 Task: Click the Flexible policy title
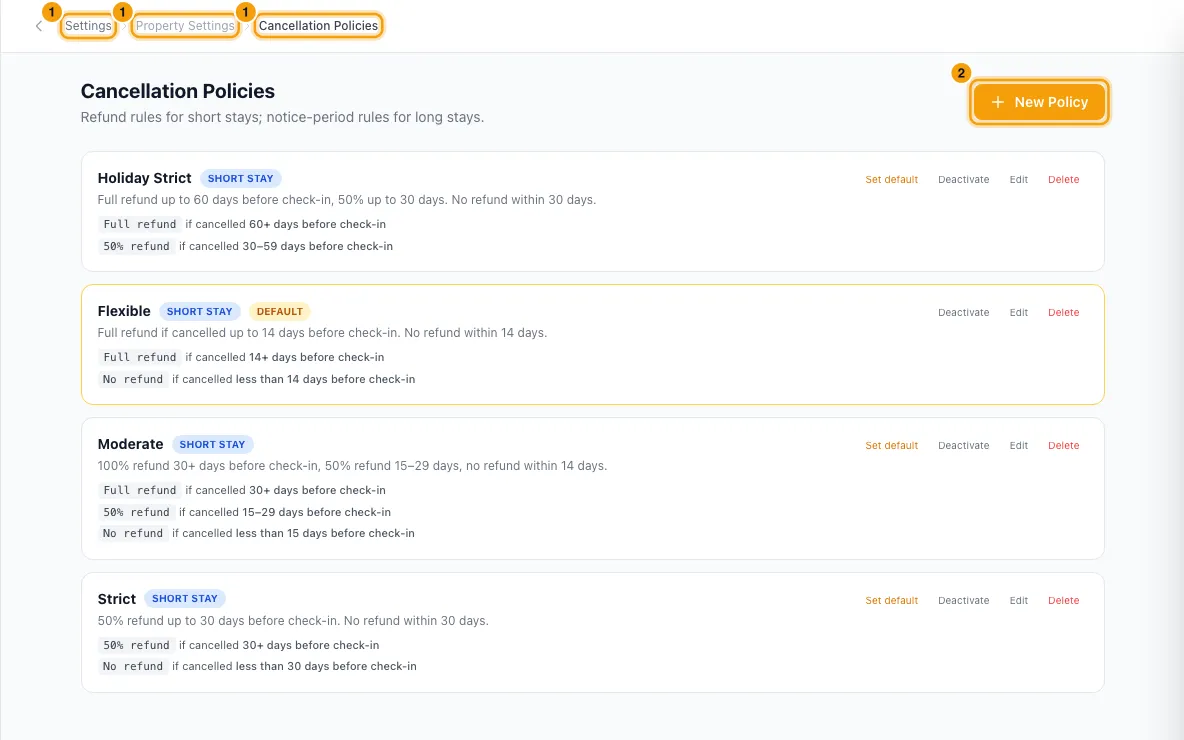point(124,311)
